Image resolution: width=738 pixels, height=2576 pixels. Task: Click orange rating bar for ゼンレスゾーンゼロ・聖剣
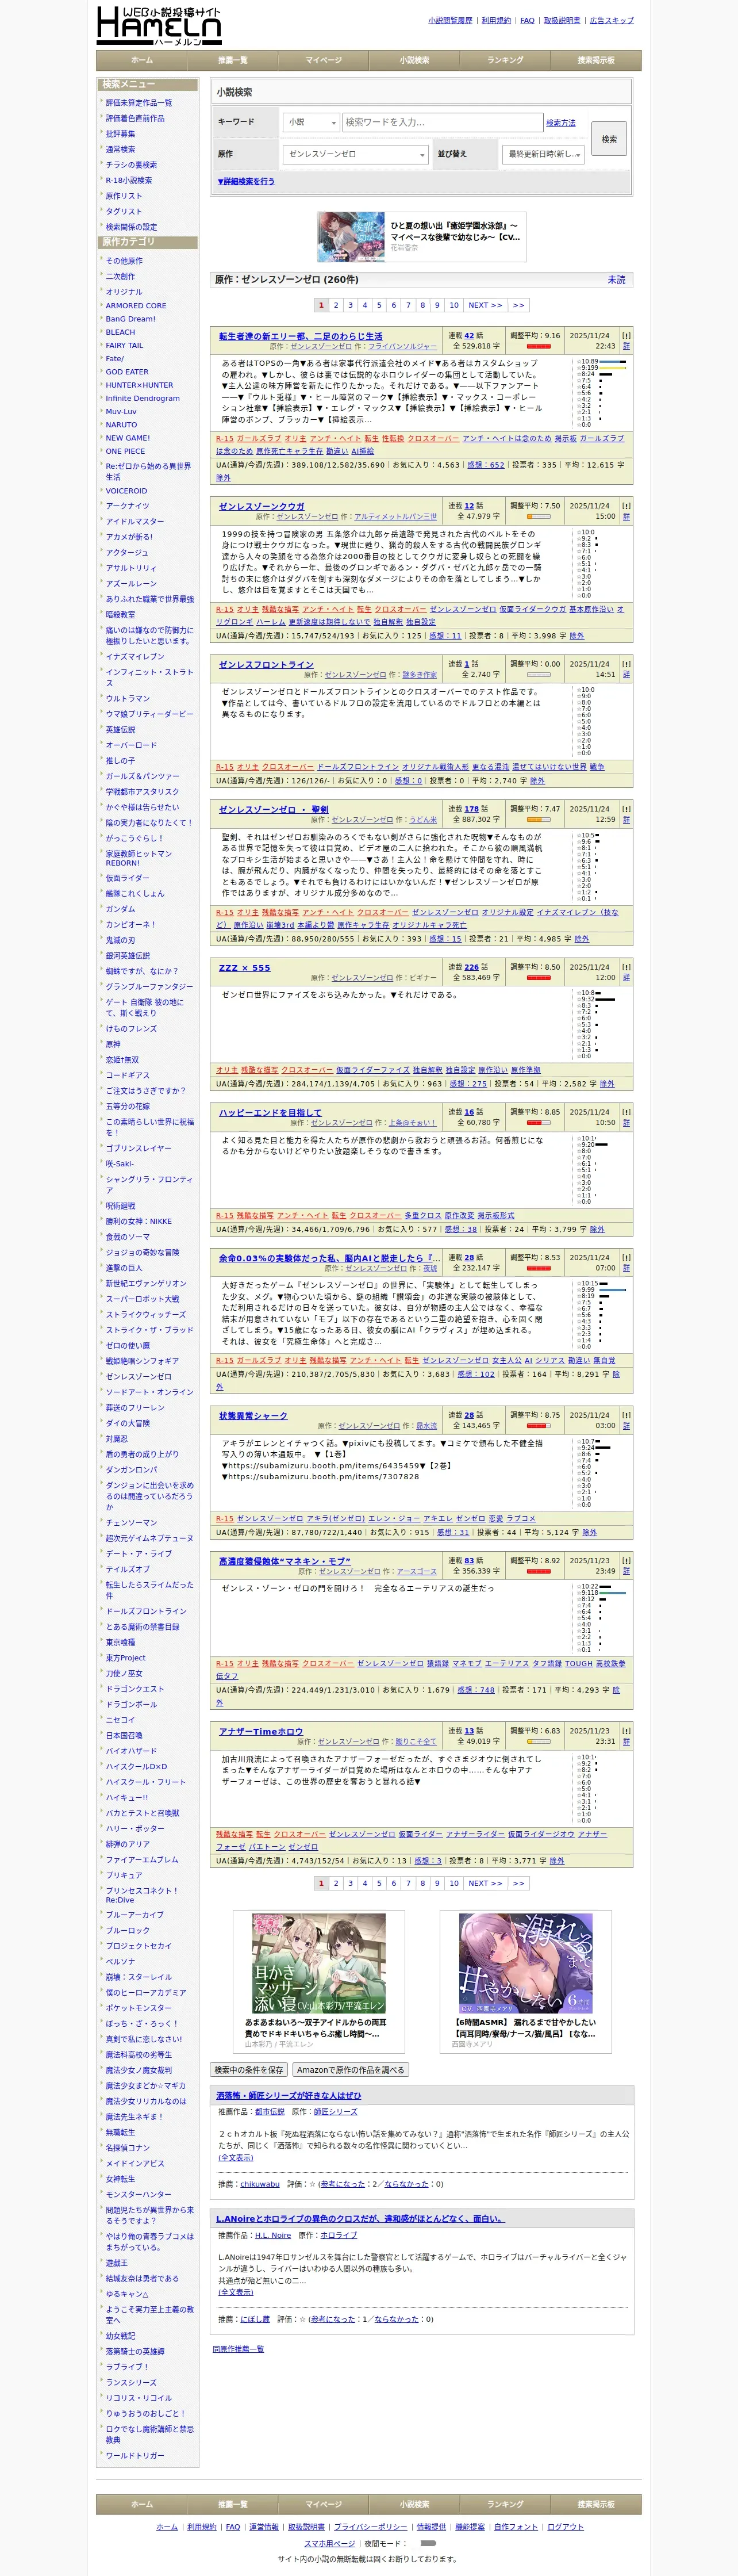(538, 819)
